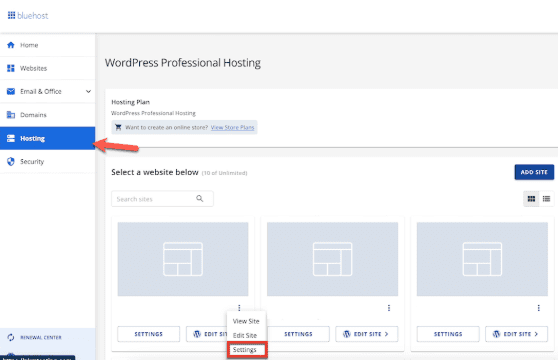The image size is (558, 360).
Task: Open Email & Office section
Action: pos(47,91)
